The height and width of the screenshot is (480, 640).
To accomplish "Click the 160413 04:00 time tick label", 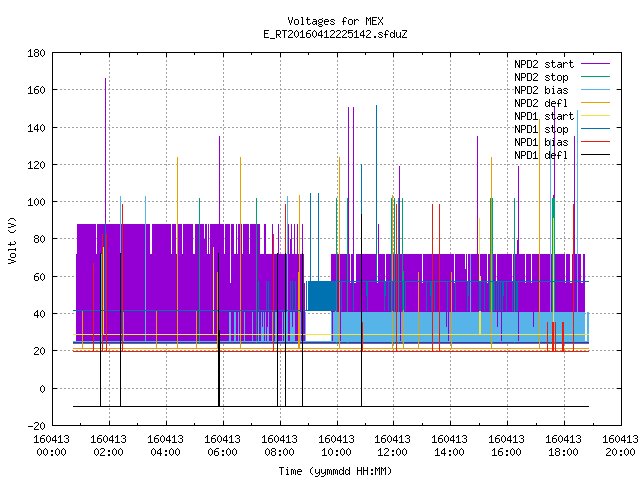I will click(165, 446).
